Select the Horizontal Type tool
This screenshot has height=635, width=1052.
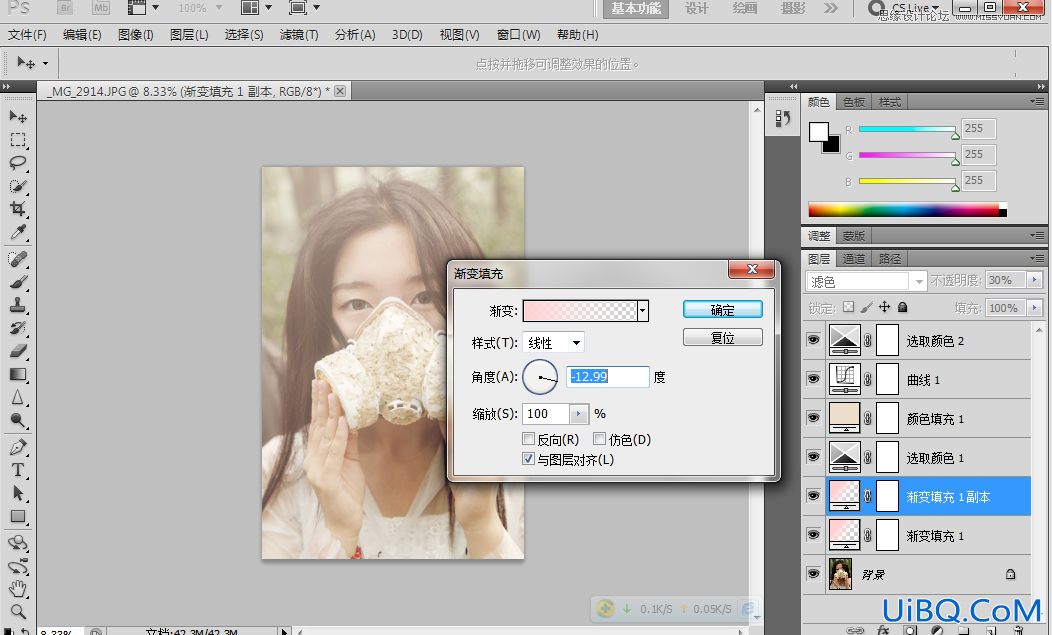click(x=18, y=470)
